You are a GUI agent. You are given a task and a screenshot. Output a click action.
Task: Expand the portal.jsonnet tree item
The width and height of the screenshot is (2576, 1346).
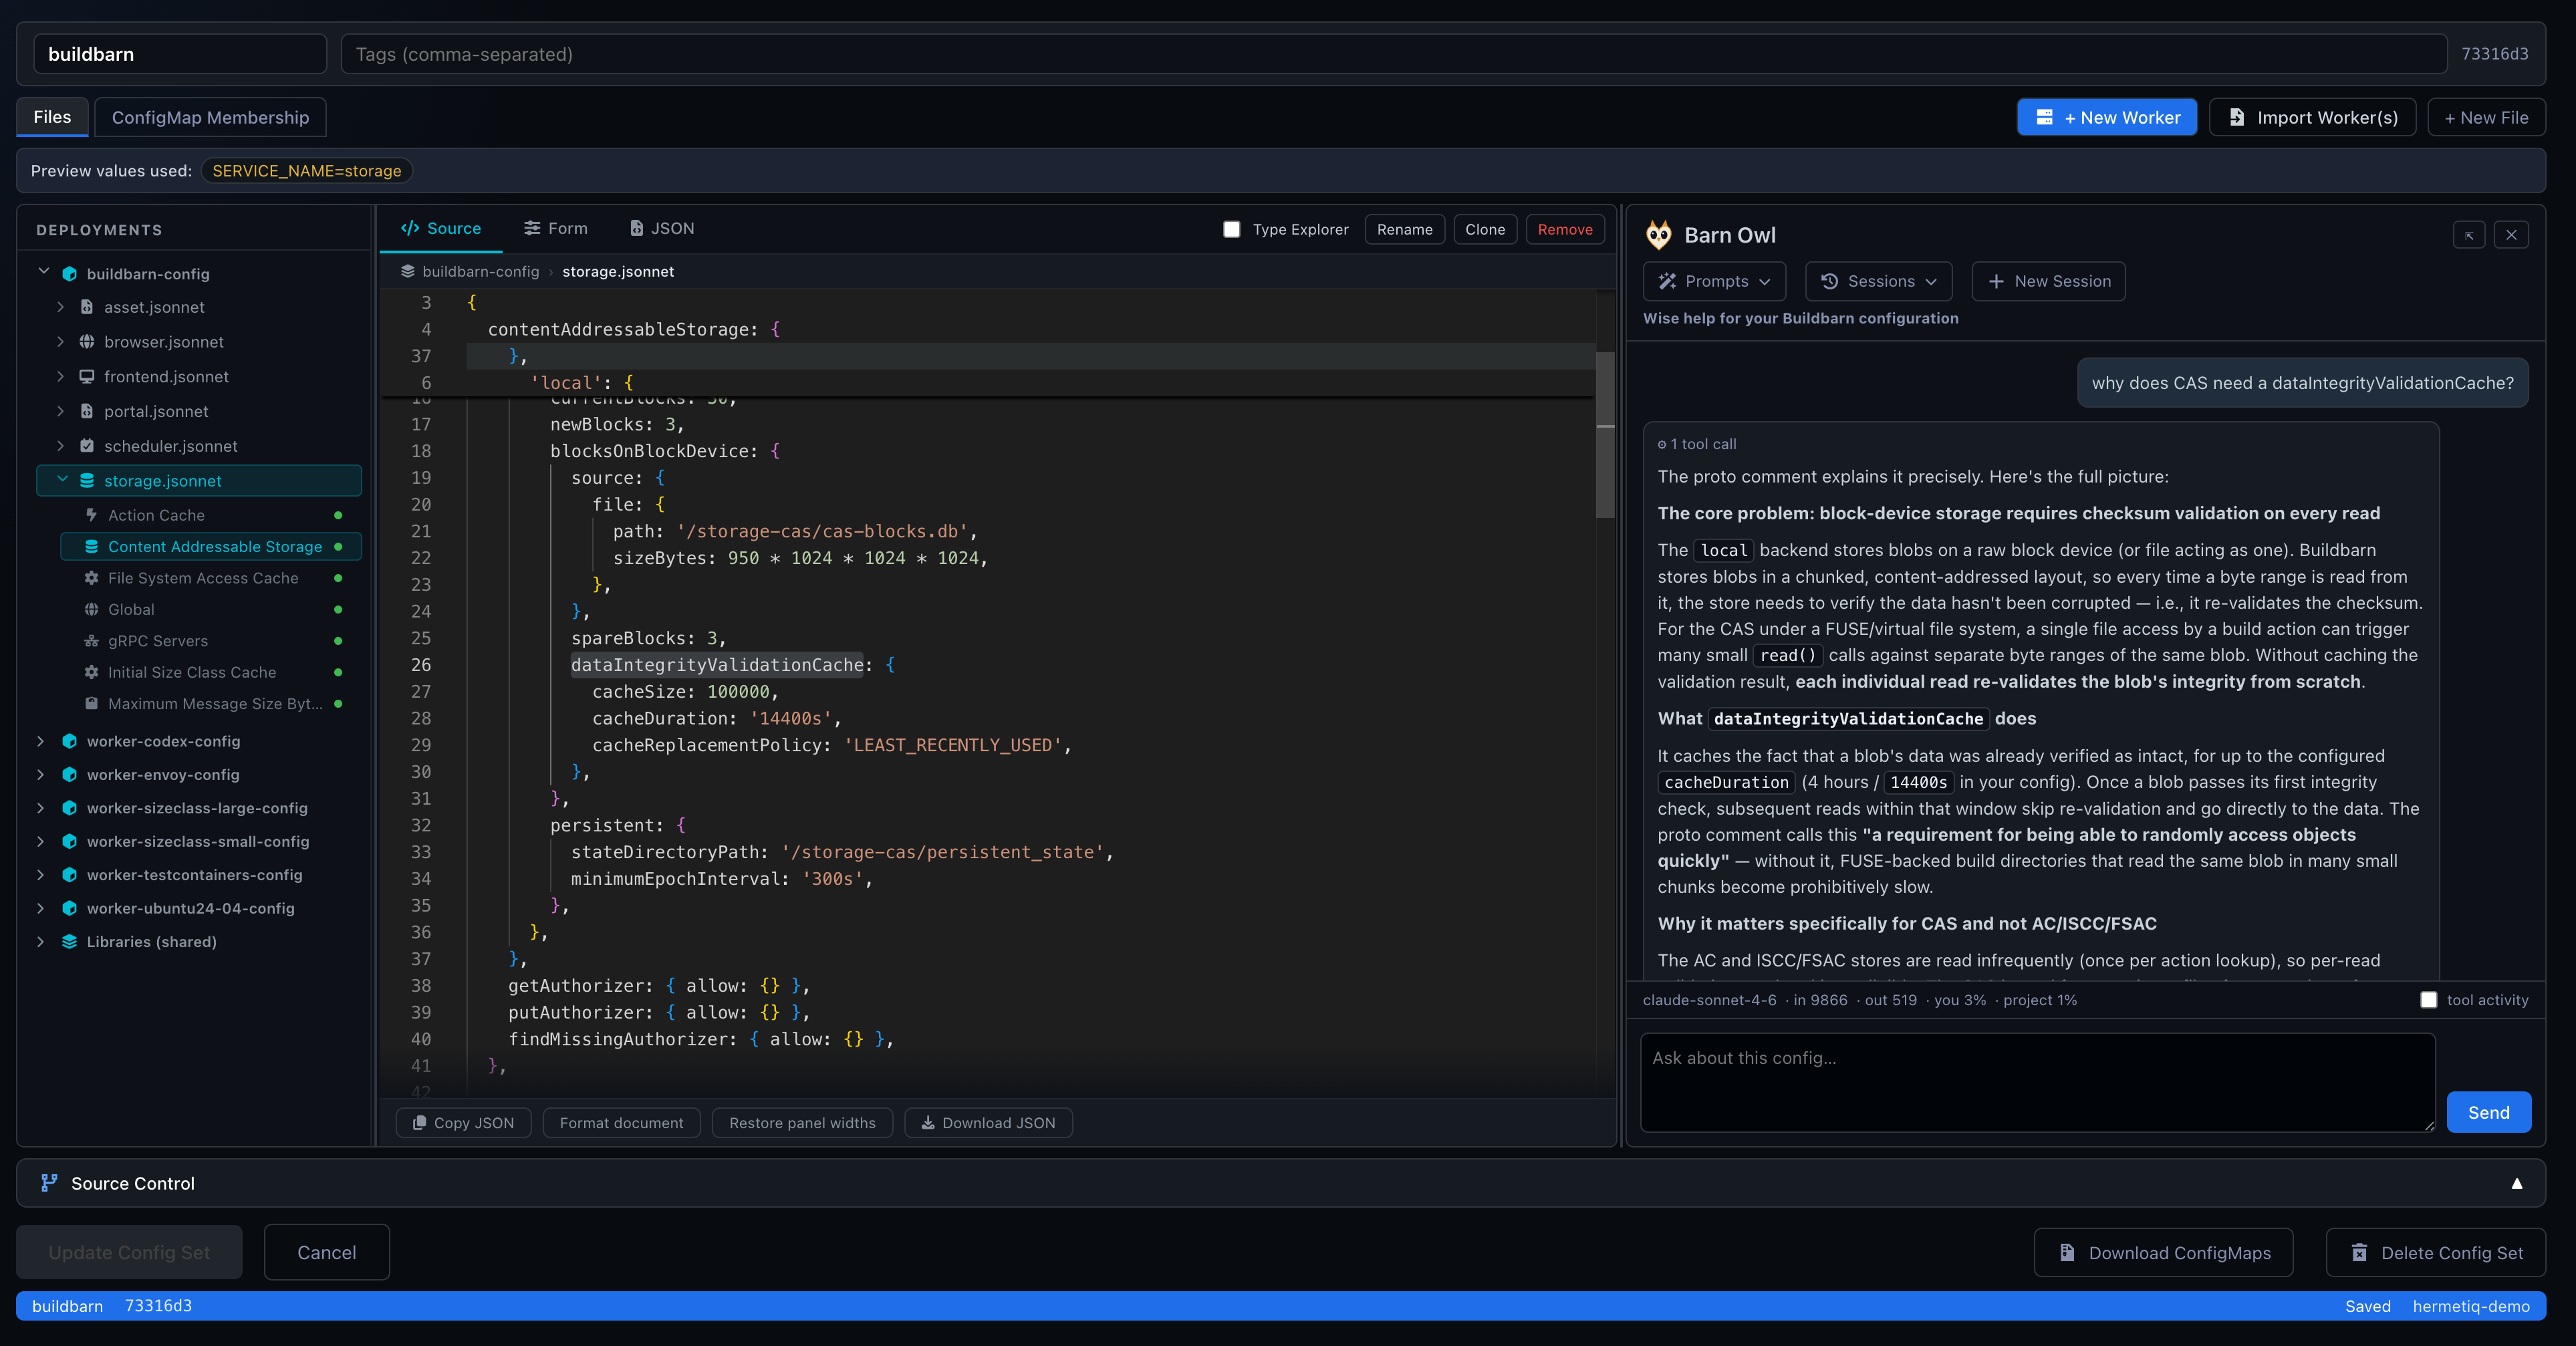pos(61,411)
